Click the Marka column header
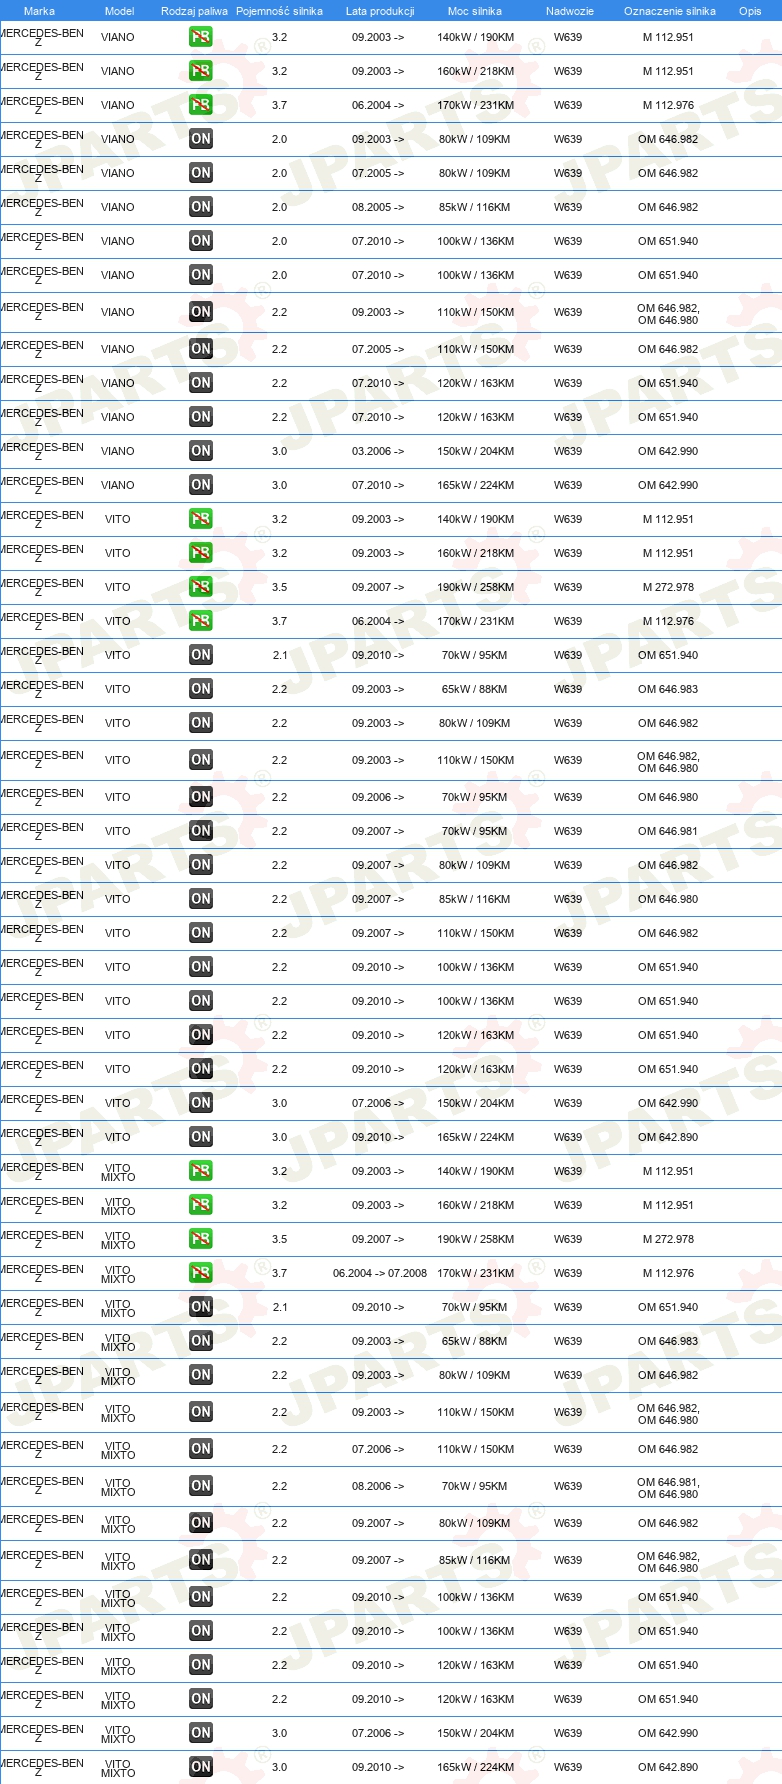The image size is (782, 1784). (39, 11)
